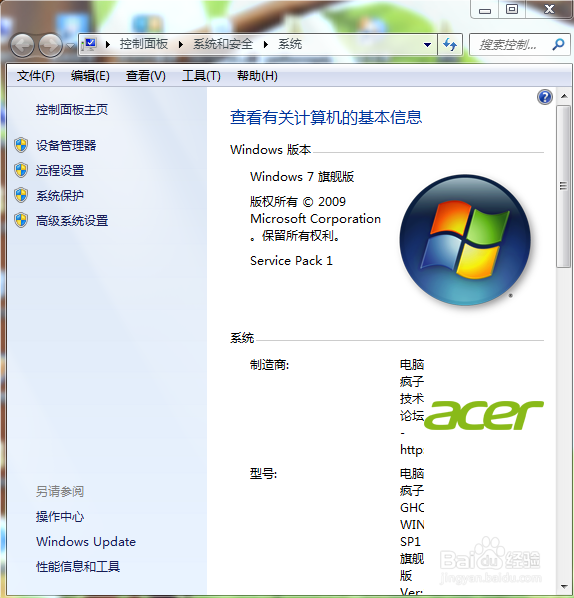
Task: Select 控制面板 breadcrumb in address bar
Action: [x=143, y=44]
